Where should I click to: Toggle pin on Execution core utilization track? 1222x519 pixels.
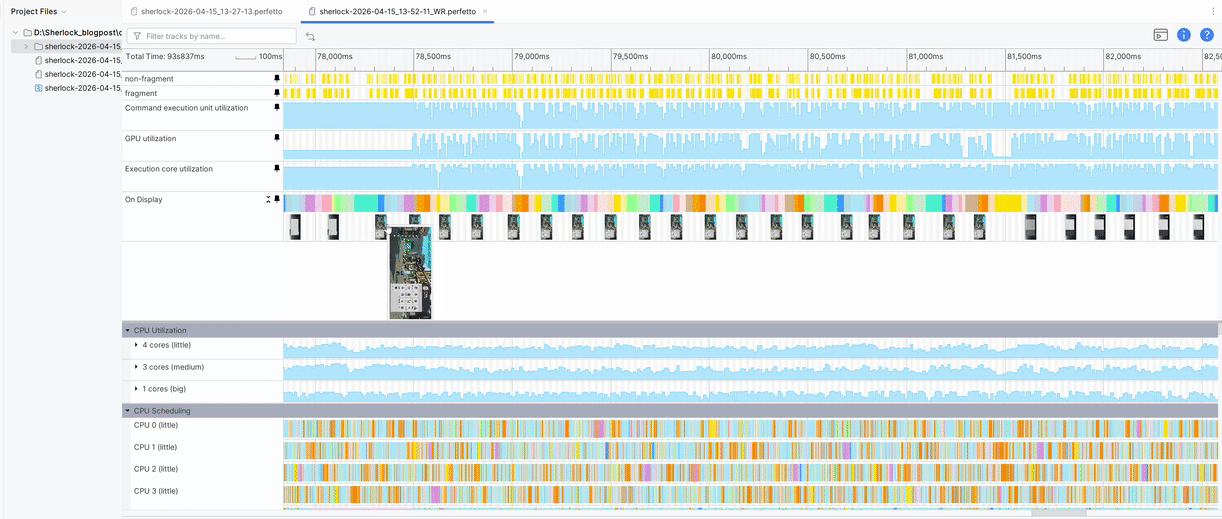[277, 169]
